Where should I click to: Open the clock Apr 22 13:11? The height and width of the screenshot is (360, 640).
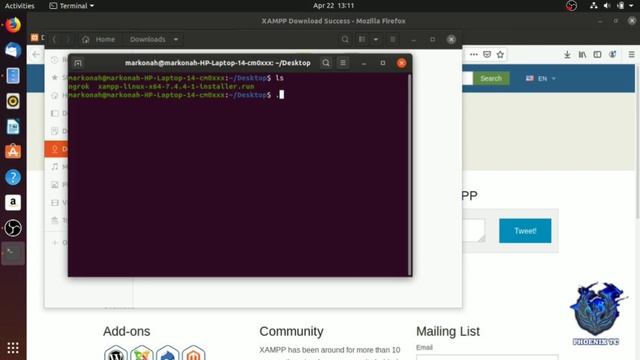pos(333,6)
